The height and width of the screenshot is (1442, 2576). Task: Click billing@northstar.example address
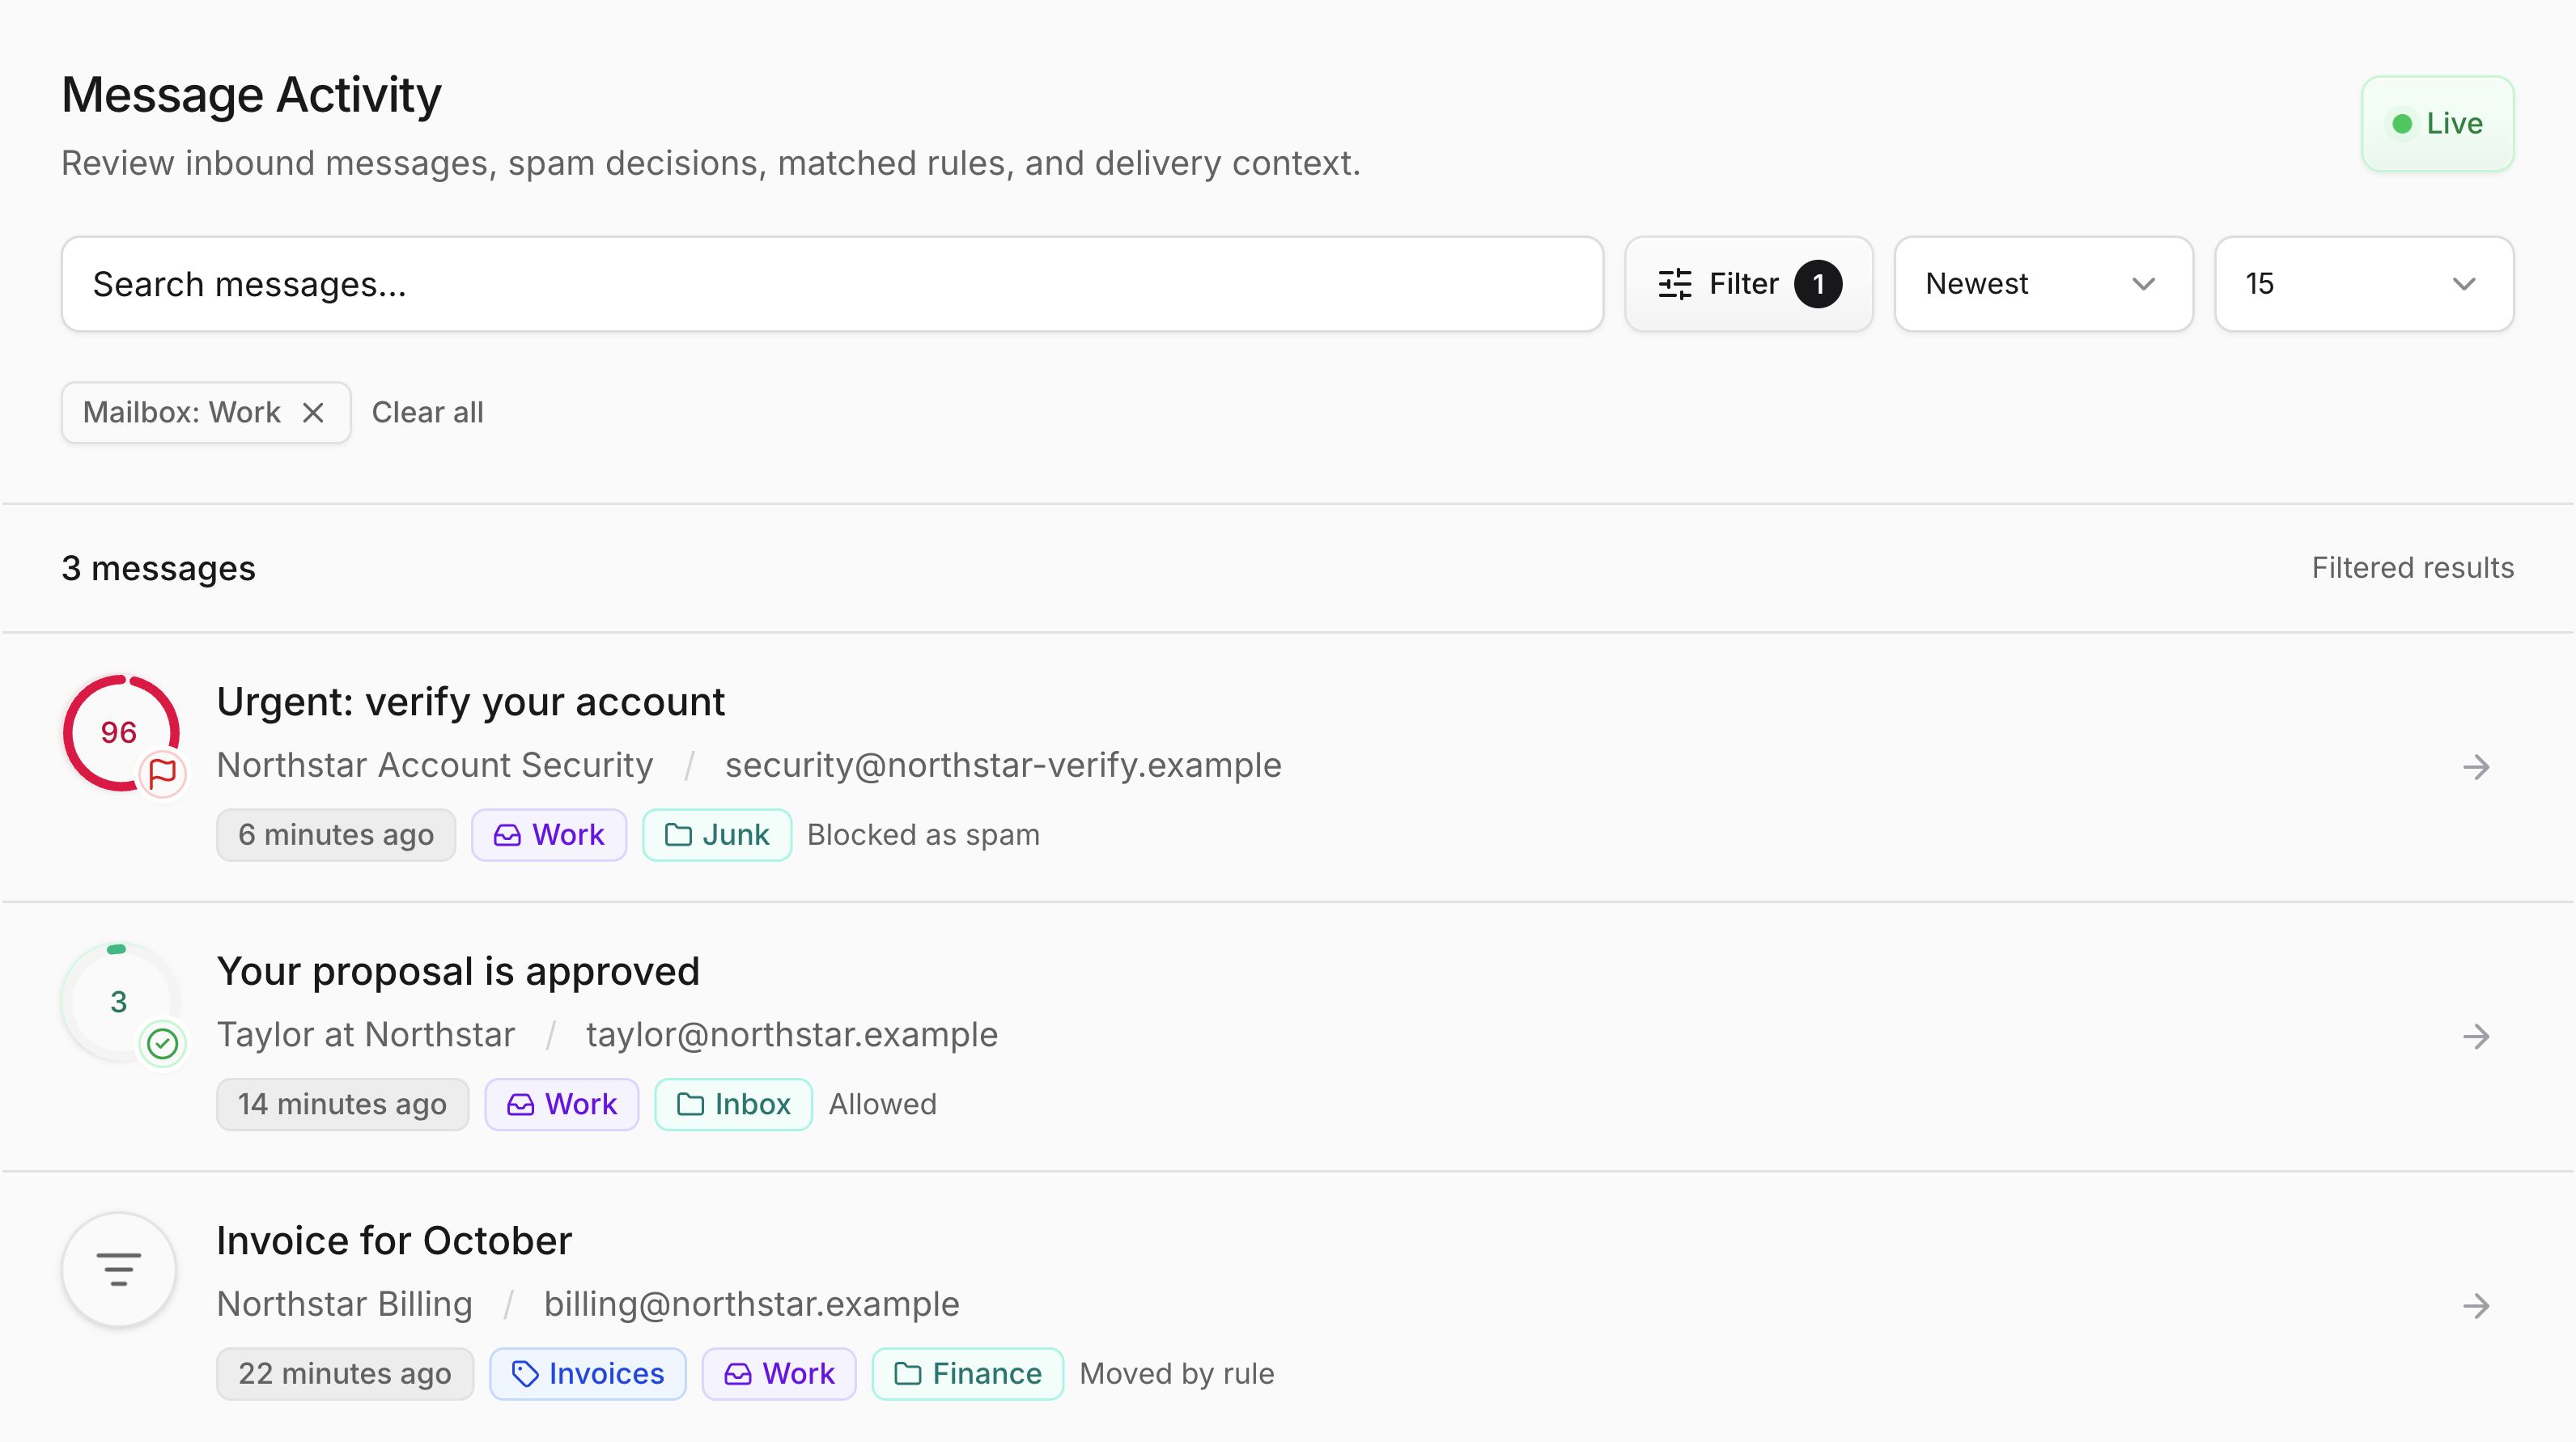click(752, 1304)
